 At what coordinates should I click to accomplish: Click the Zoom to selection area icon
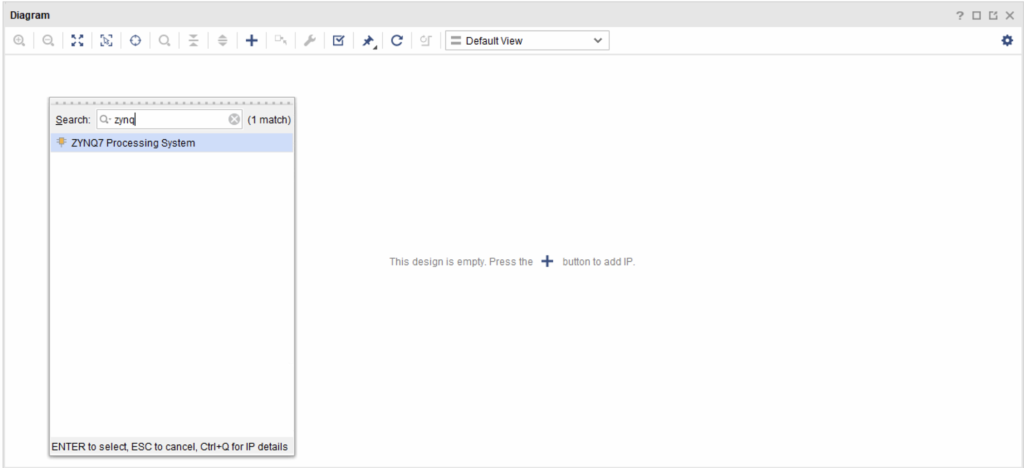[106, 41]
